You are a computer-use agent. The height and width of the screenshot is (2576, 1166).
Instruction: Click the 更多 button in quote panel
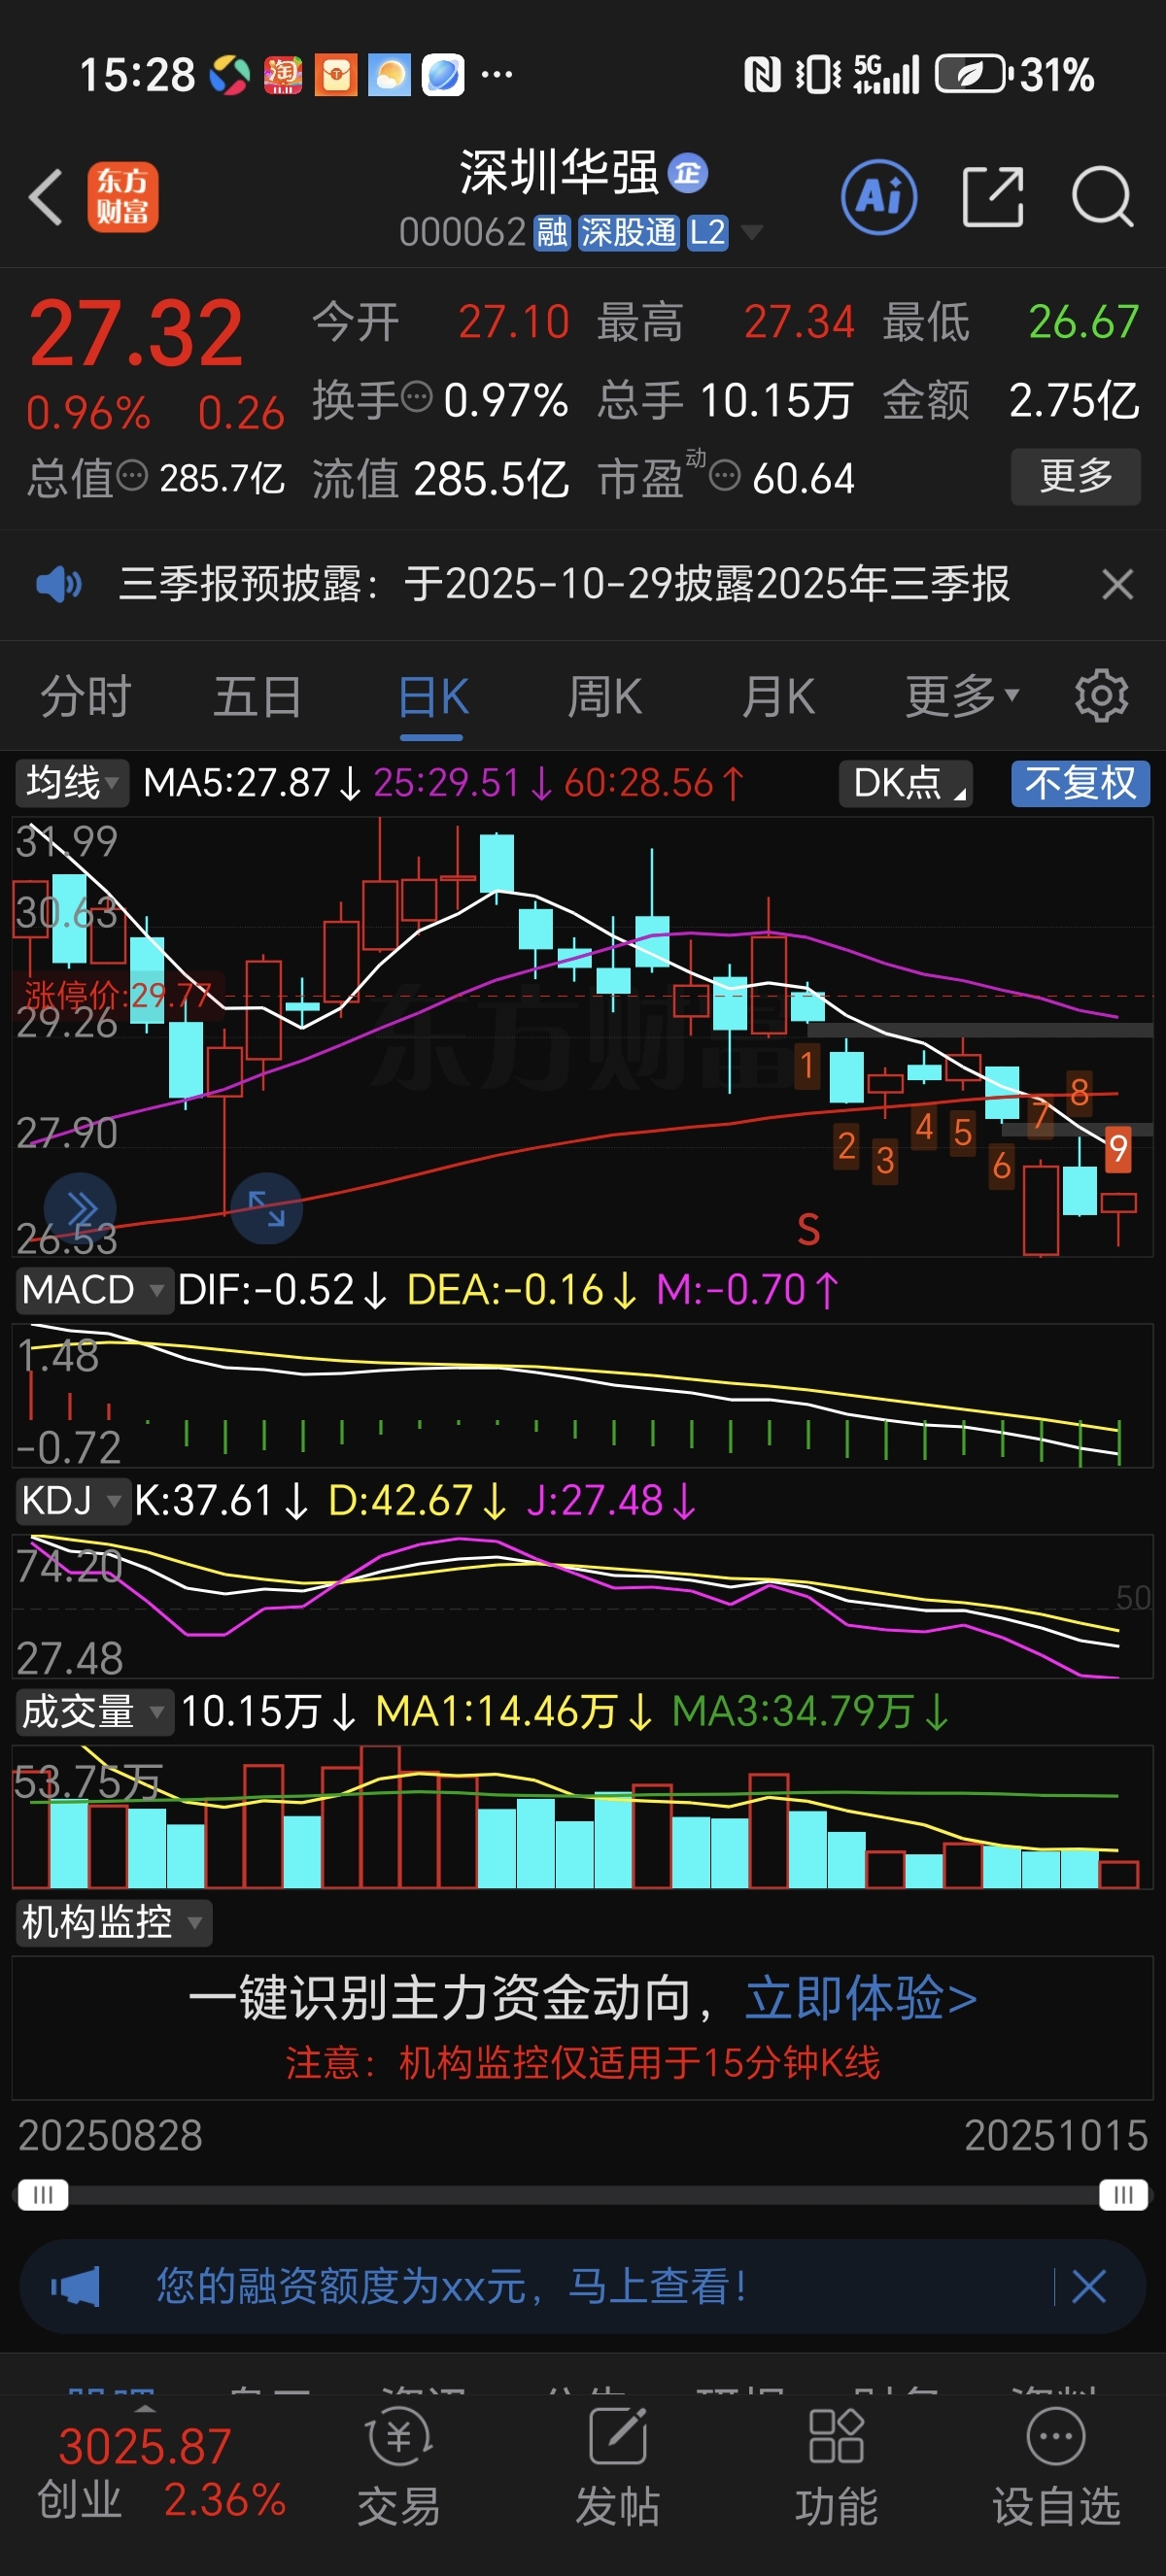(1075, 476)
